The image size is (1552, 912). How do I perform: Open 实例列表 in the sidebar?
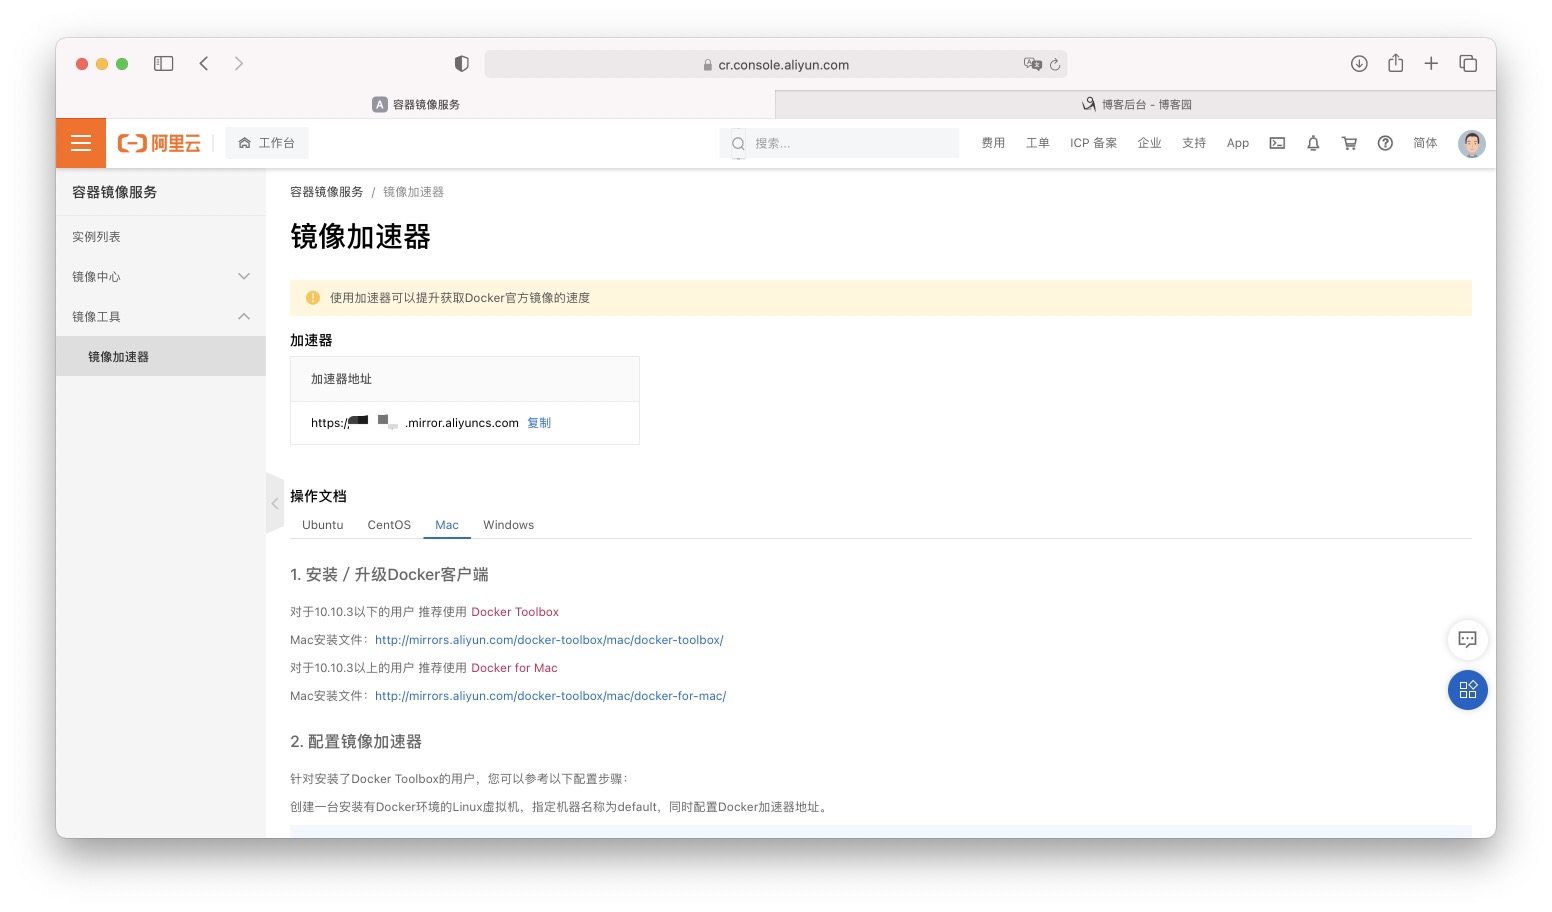(x=161, y=236)
